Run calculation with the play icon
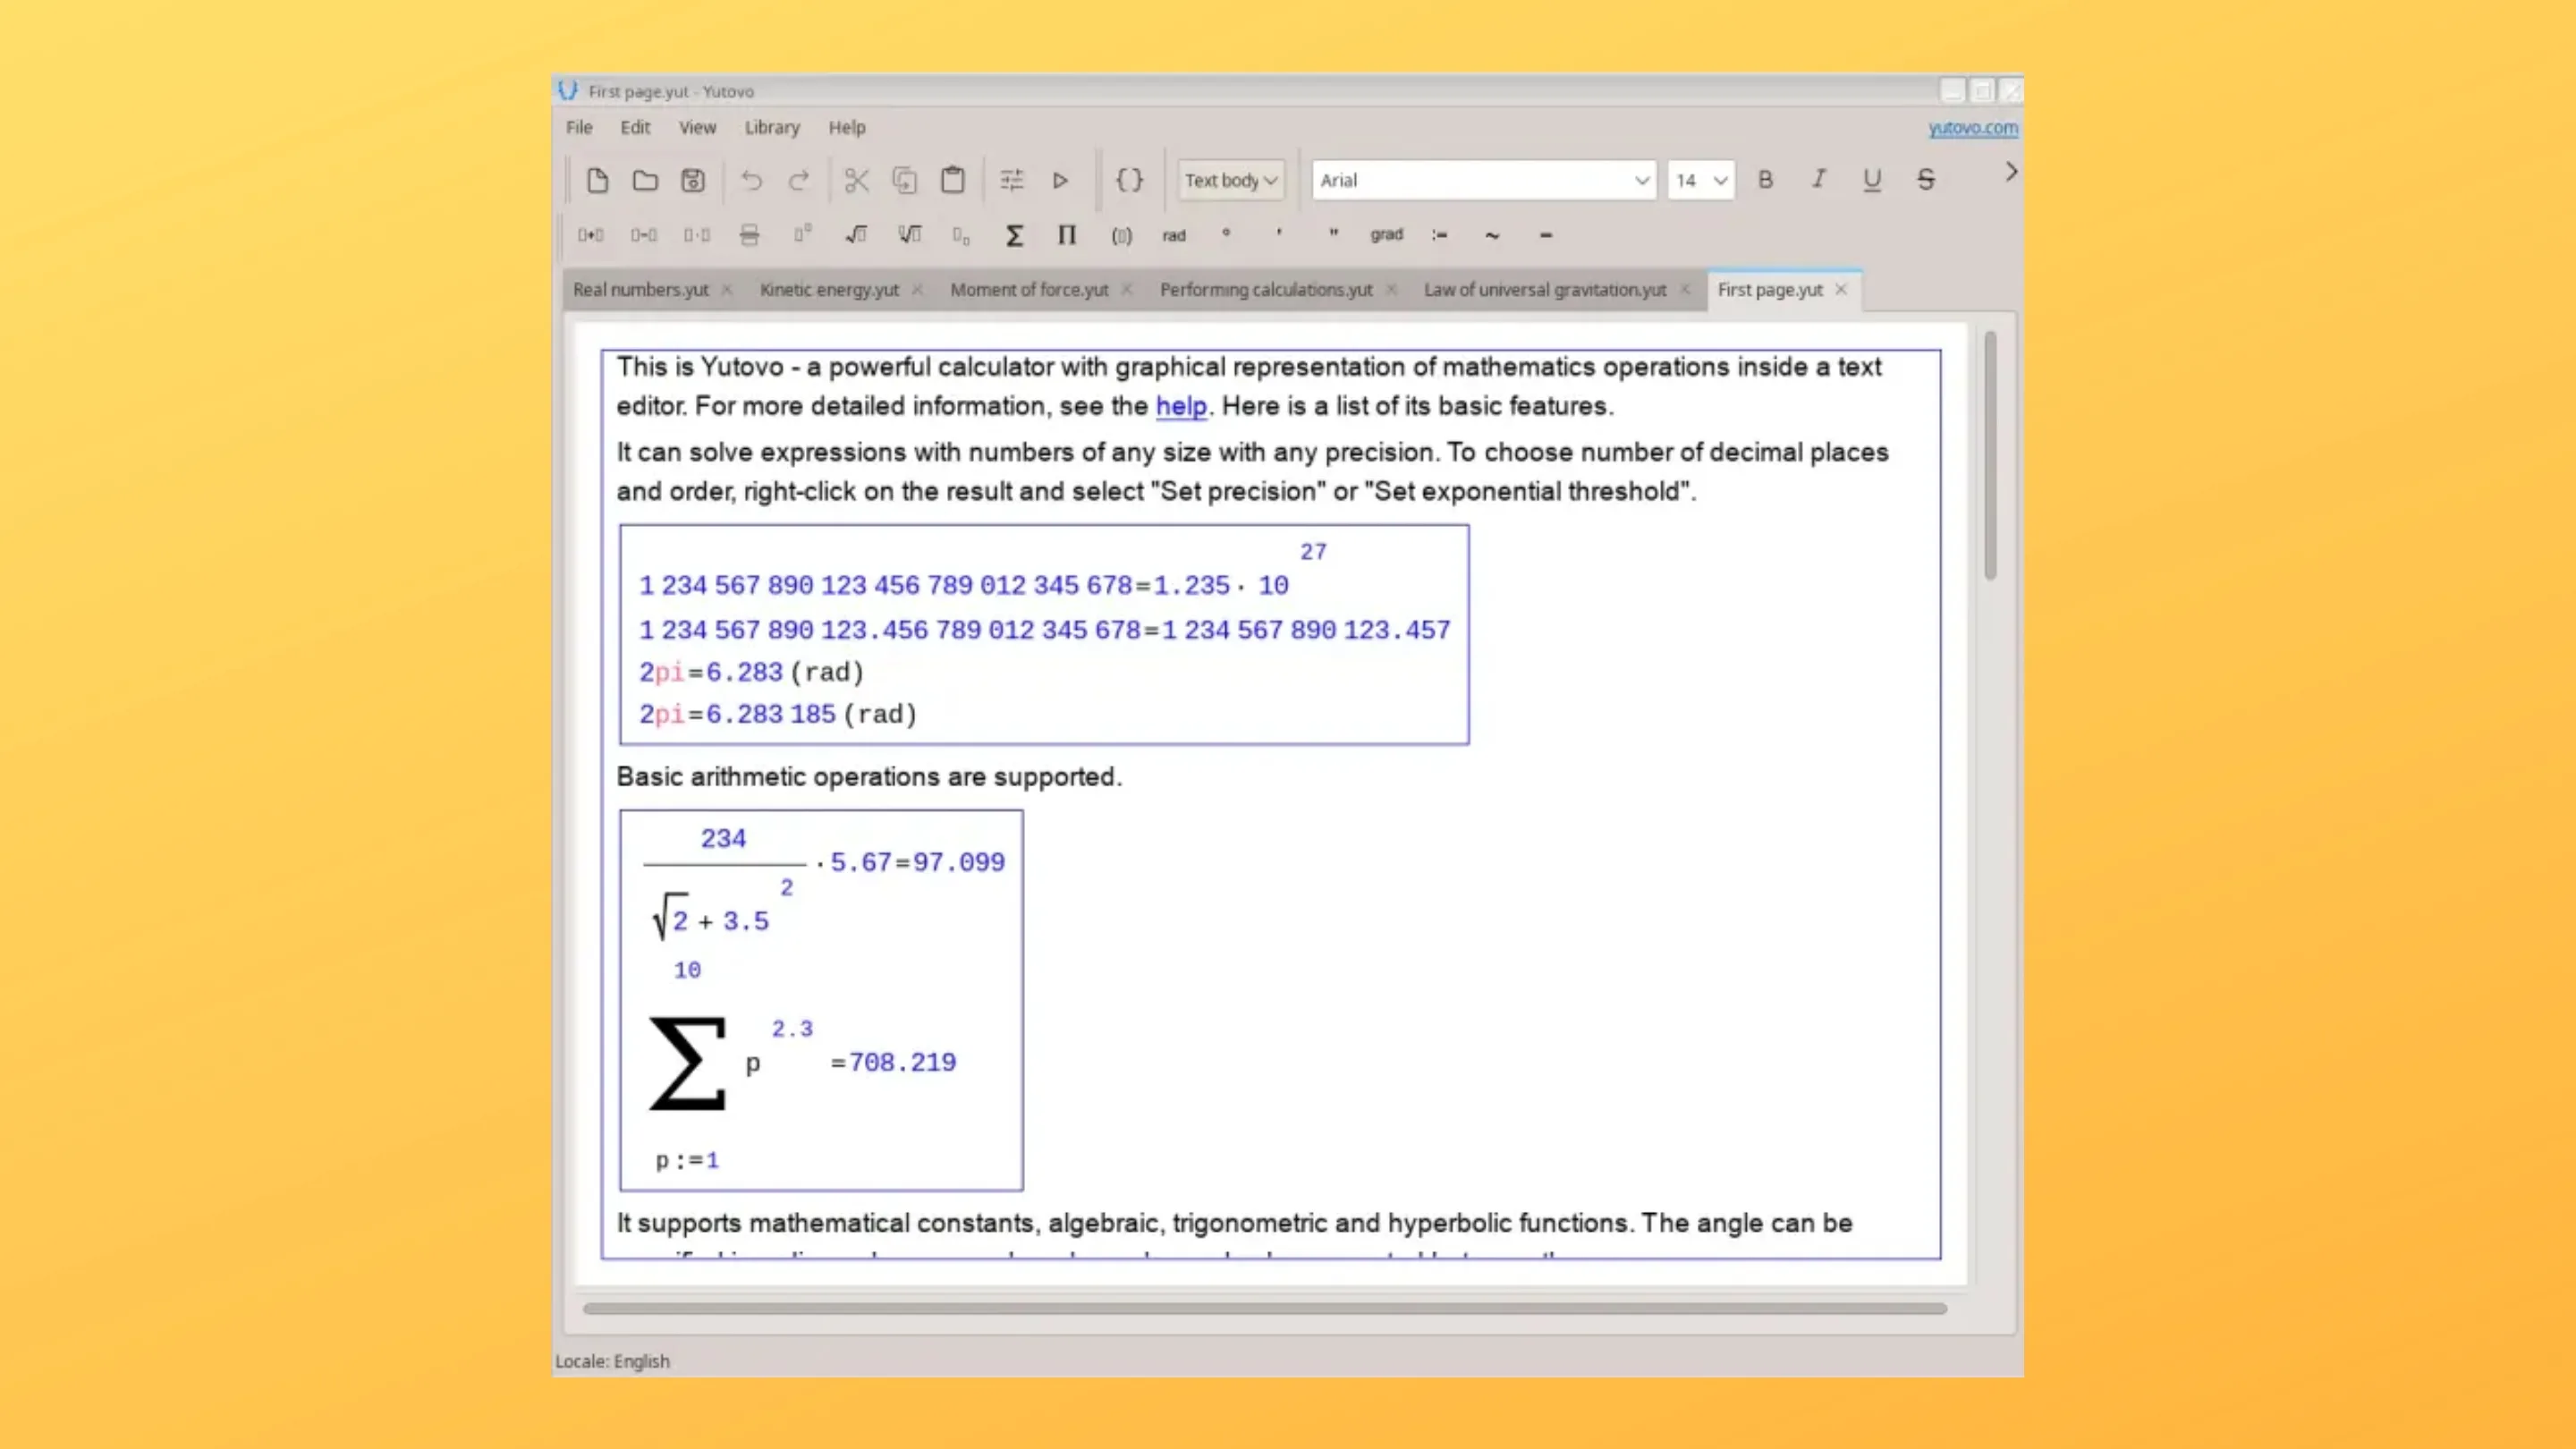The image size is (2576, 1449). pos(1060,180)
